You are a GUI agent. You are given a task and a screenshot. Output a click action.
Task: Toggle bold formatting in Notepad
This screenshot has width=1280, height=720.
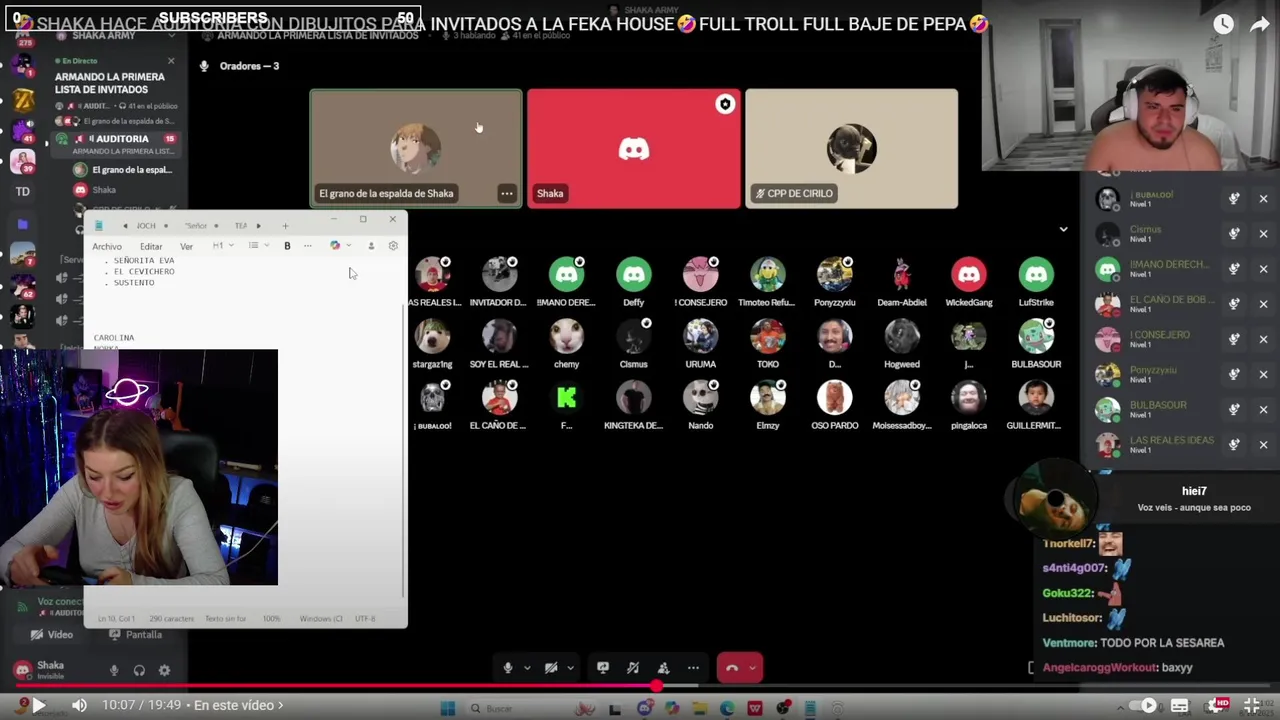287,246
